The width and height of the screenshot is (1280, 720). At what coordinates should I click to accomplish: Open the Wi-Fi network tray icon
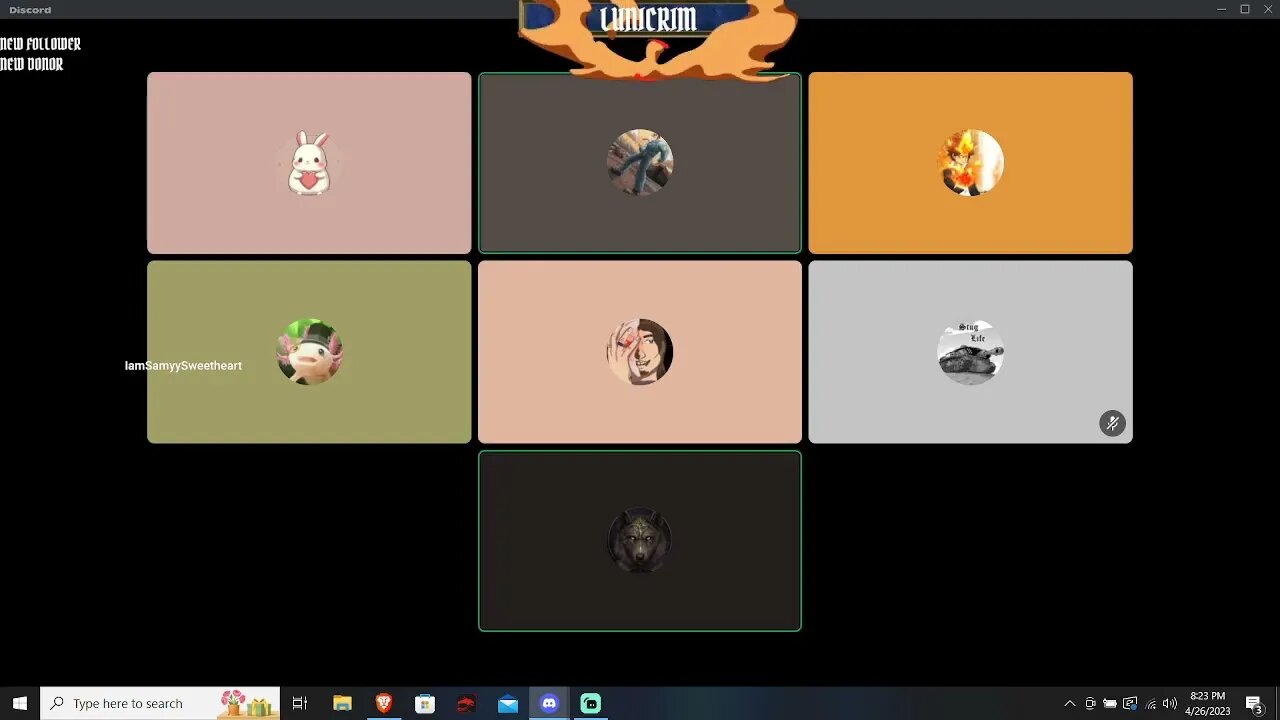pos(1150,703)
